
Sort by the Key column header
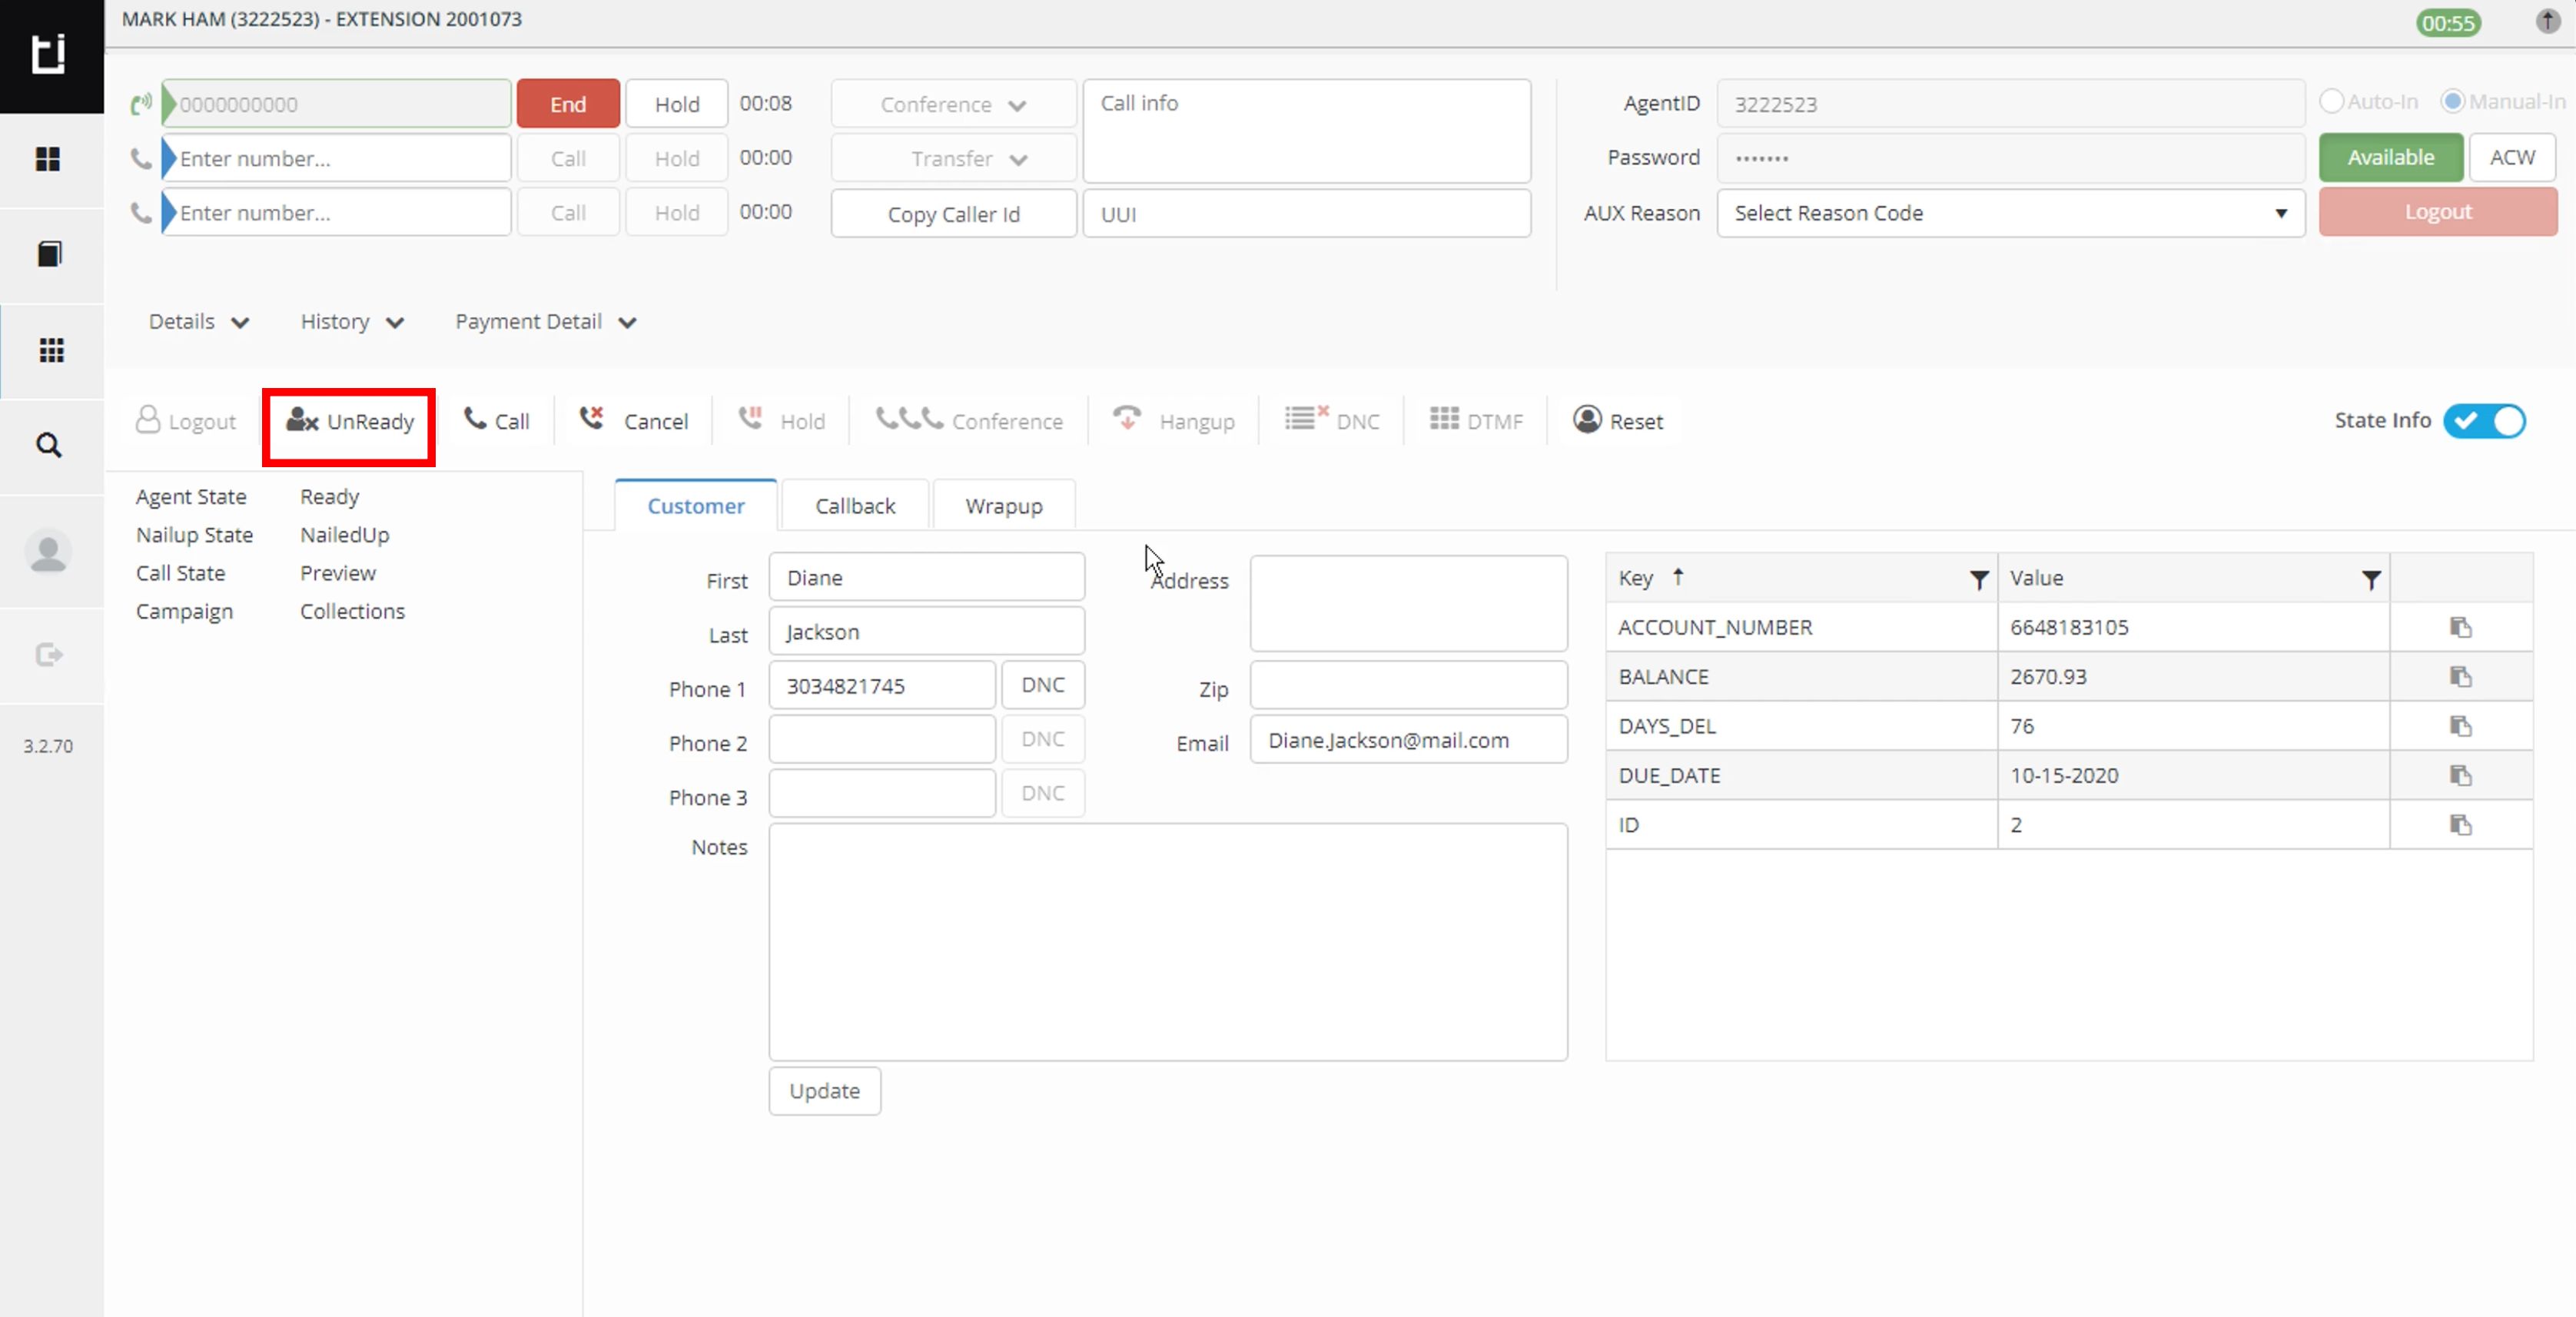1636,578
